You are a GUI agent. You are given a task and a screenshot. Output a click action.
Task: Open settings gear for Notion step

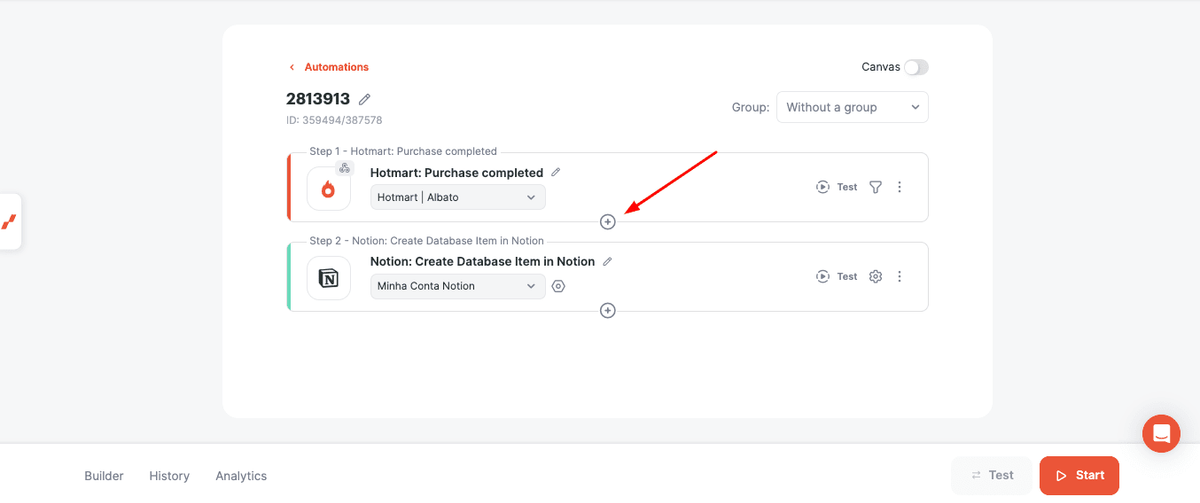click(x=875, y=276)
